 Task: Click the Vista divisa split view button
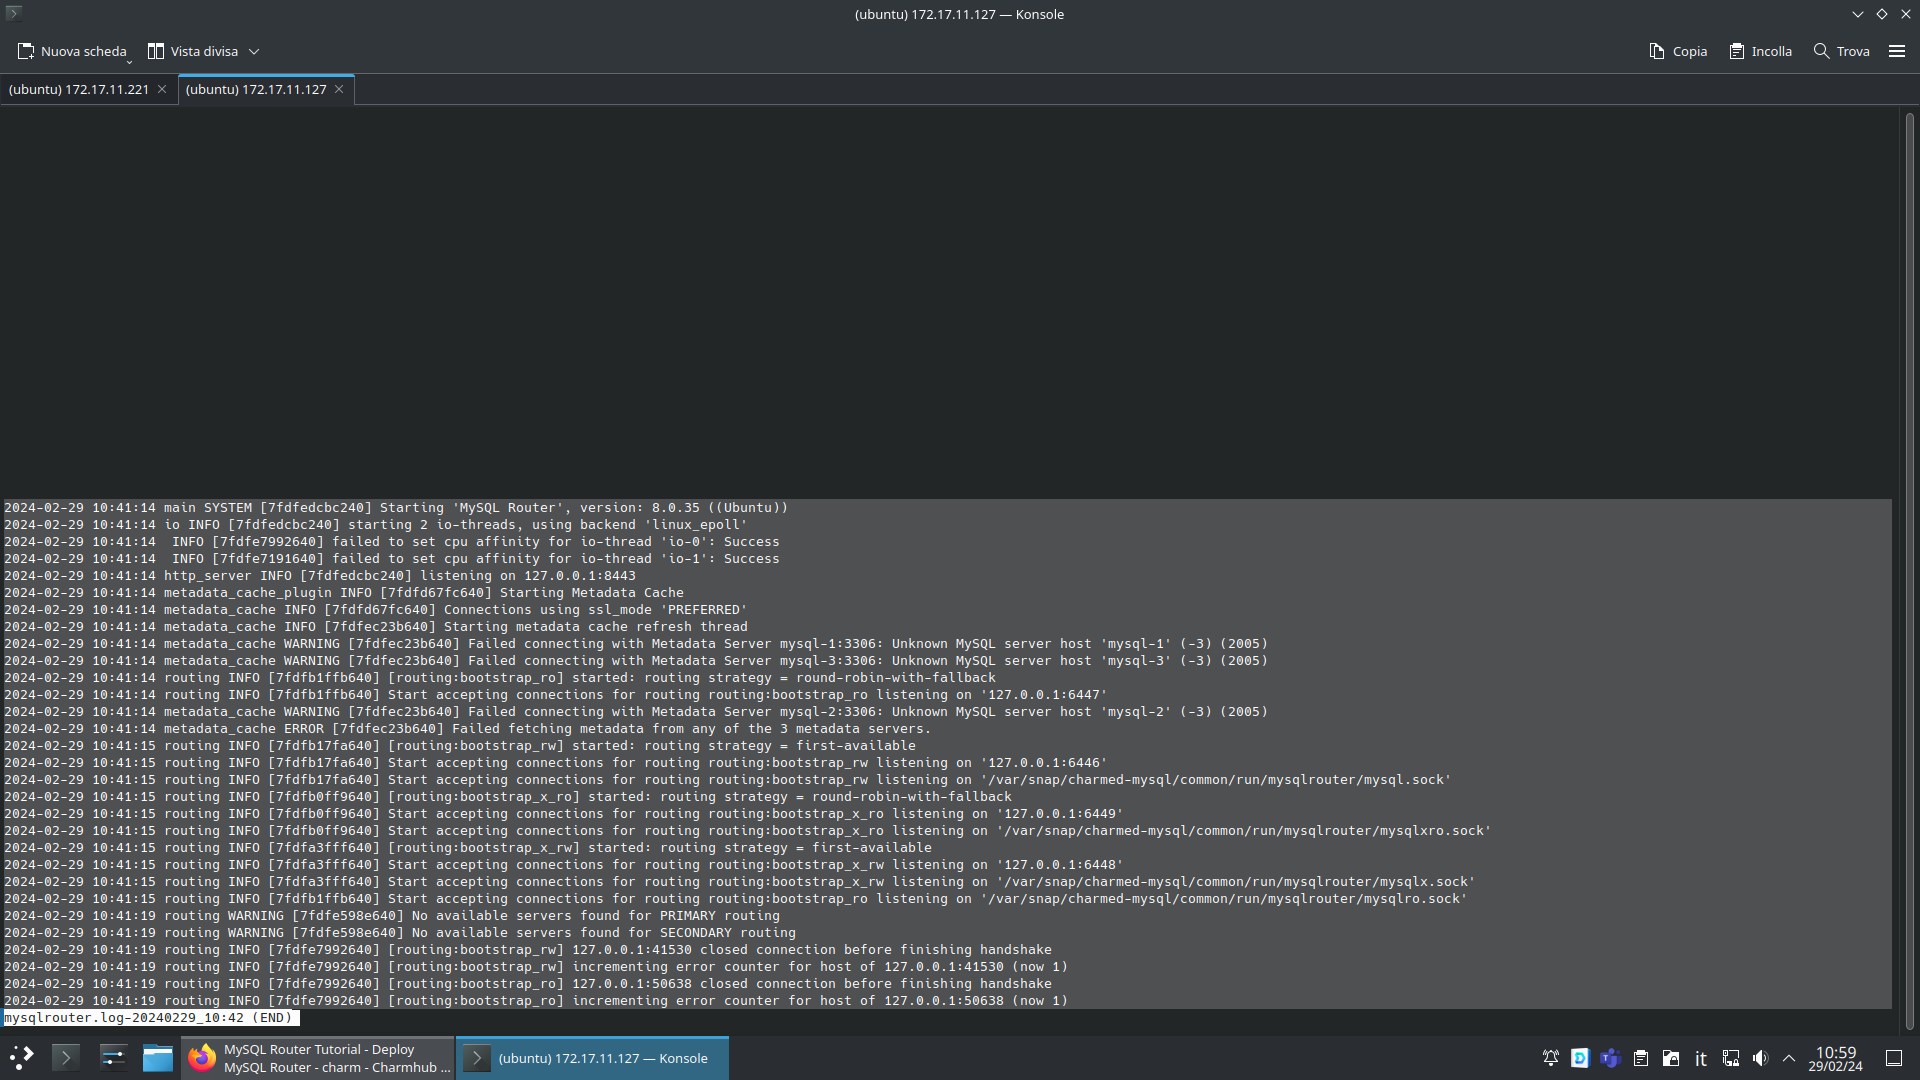193,51
